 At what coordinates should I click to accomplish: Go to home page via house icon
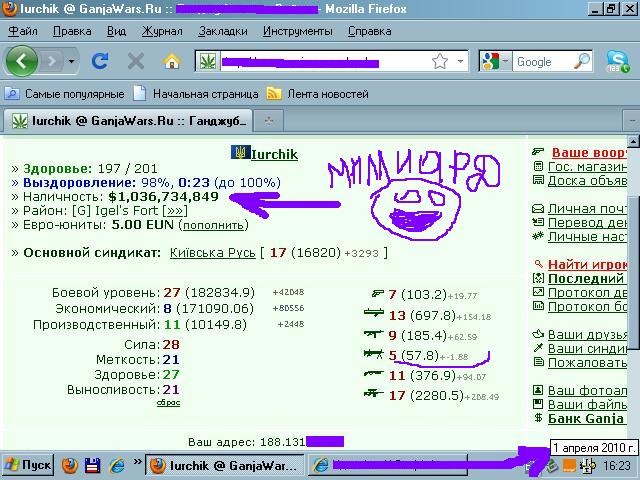coord(172,62)
